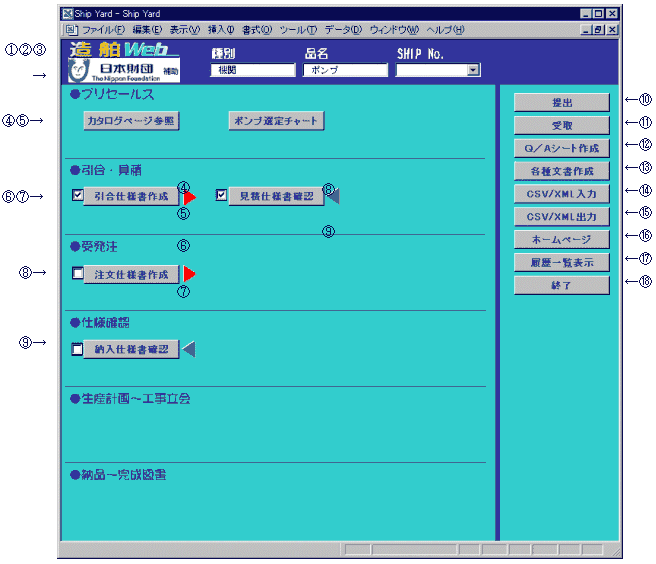Screen dimensions: 656x564
Task: Click the 日本財団 Nippon Foundation logo
Action: [124, 70]
